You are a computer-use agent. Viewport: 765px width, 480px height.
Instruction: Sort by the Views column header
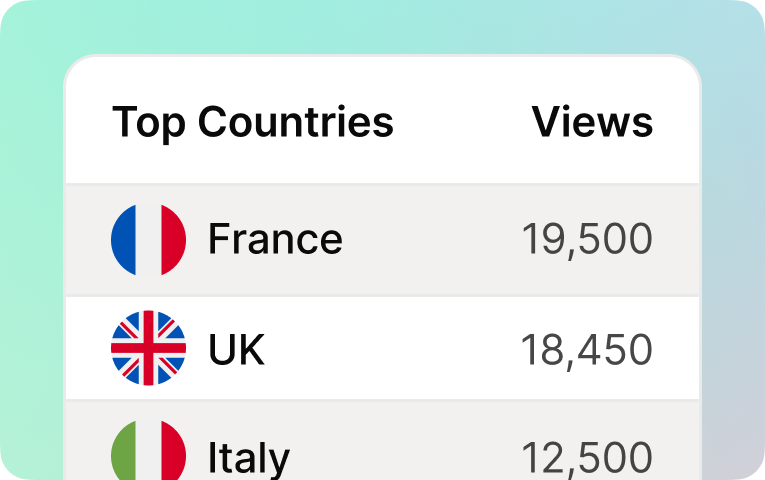point(592,122)
